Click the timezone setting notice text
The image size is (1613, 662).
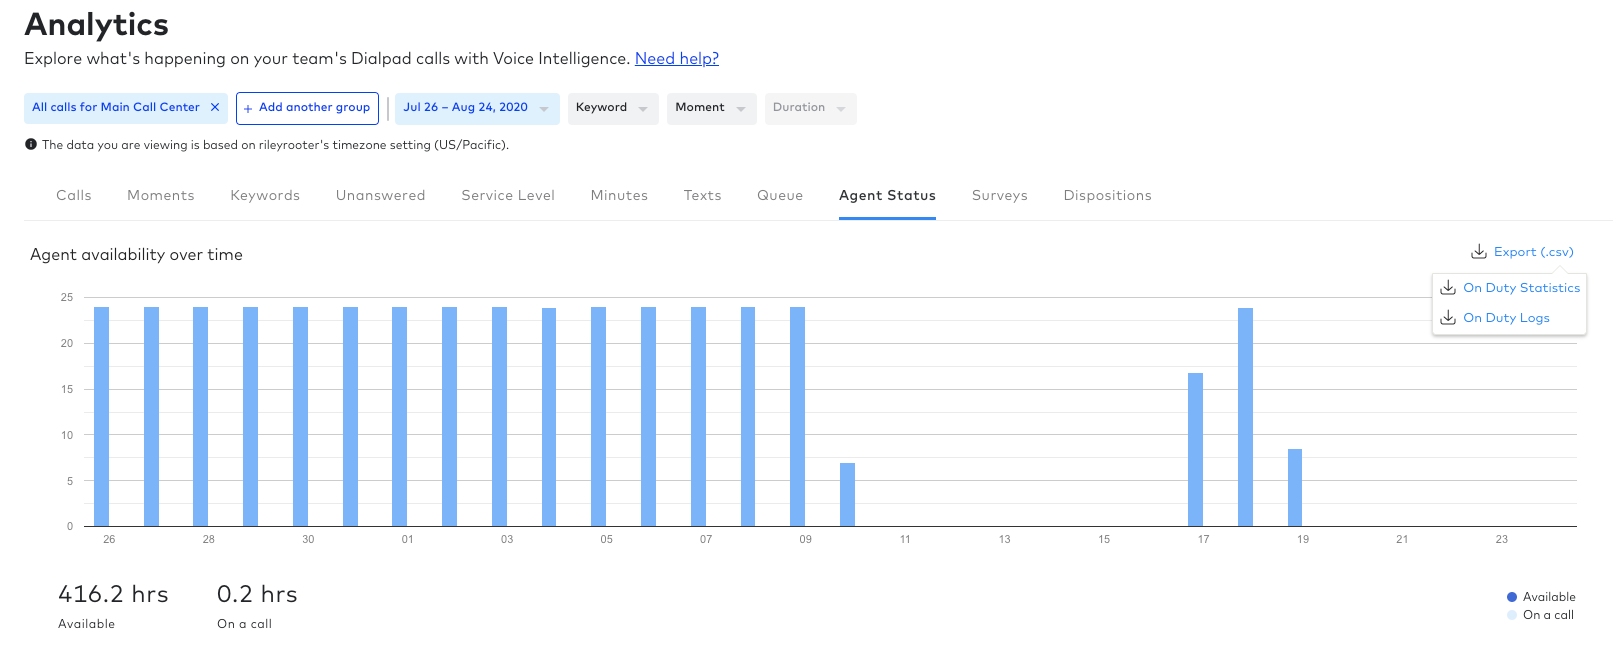275,145
